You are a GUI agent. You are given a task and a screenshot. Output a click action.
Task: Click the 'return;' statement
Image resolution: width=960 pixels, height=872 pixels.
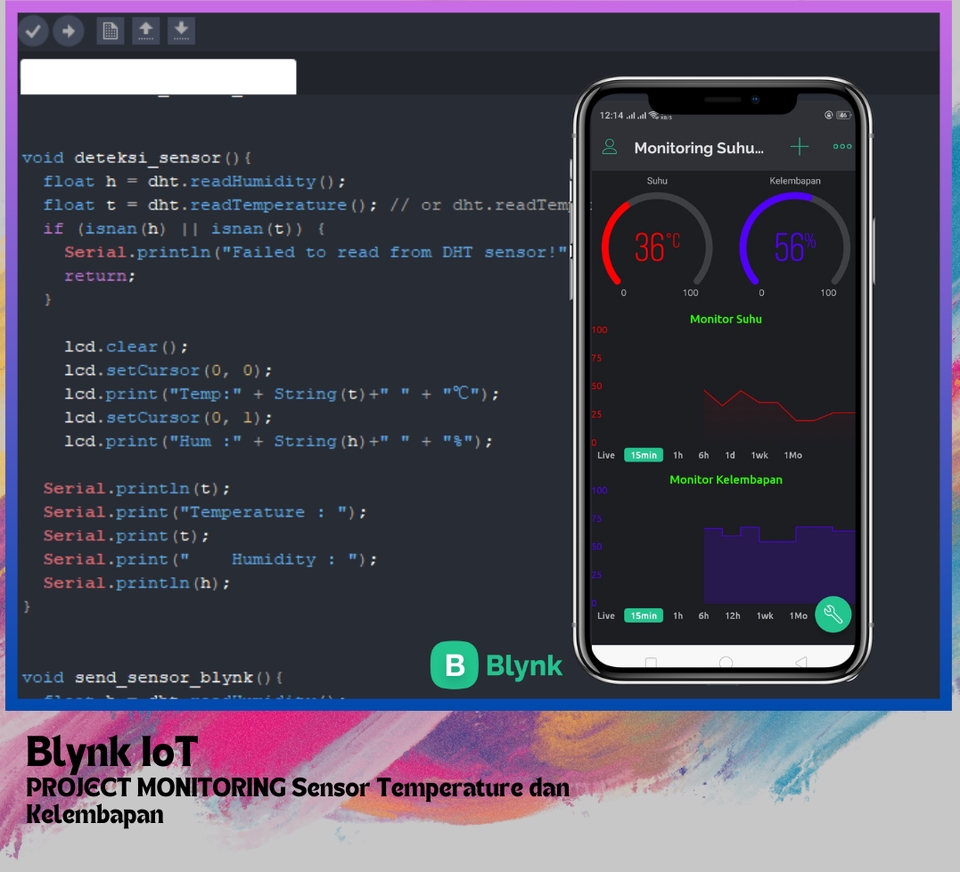pos(100,276)
